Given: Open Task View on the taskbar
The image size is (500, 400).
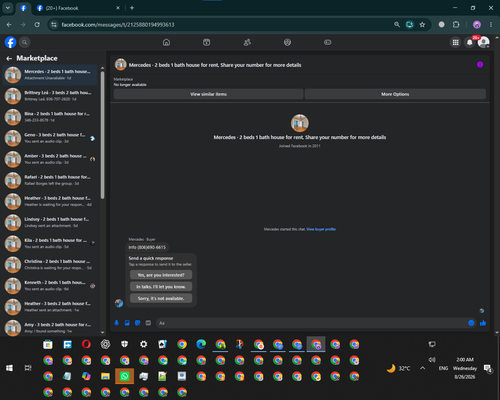Looking at the screenshot, I should [x=28, y=368].
